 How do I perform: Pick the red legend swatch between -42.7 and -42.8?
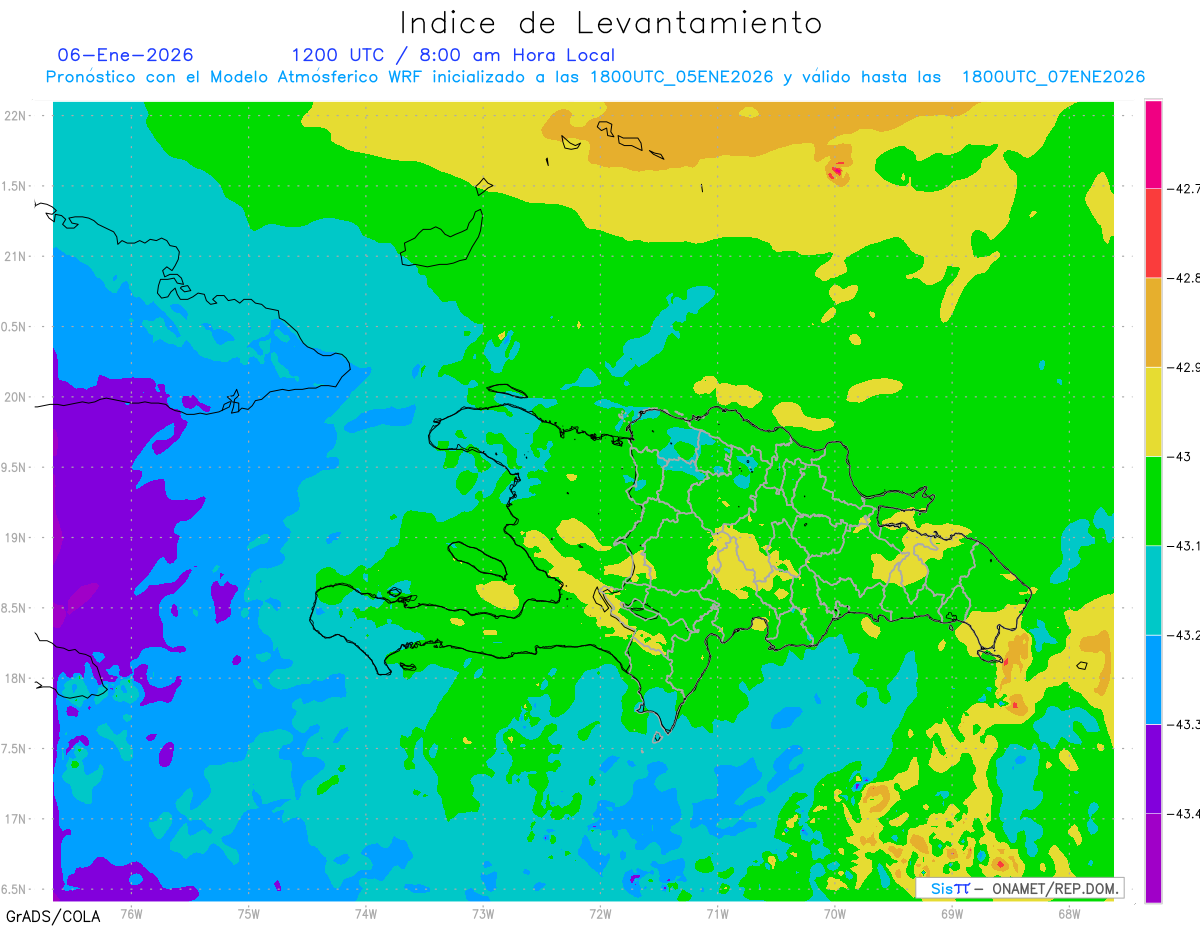(1153, 232)
